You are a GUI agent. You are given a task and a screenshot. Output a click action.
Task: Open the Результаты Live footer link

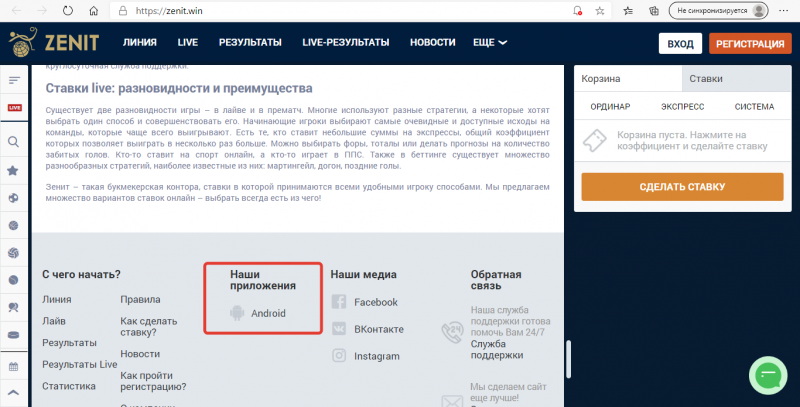tap(80, 364)
